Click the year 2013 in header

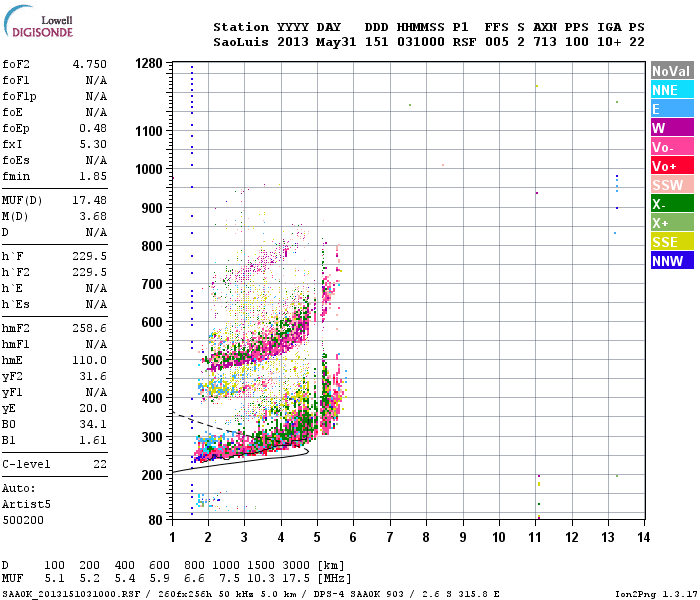292,42
